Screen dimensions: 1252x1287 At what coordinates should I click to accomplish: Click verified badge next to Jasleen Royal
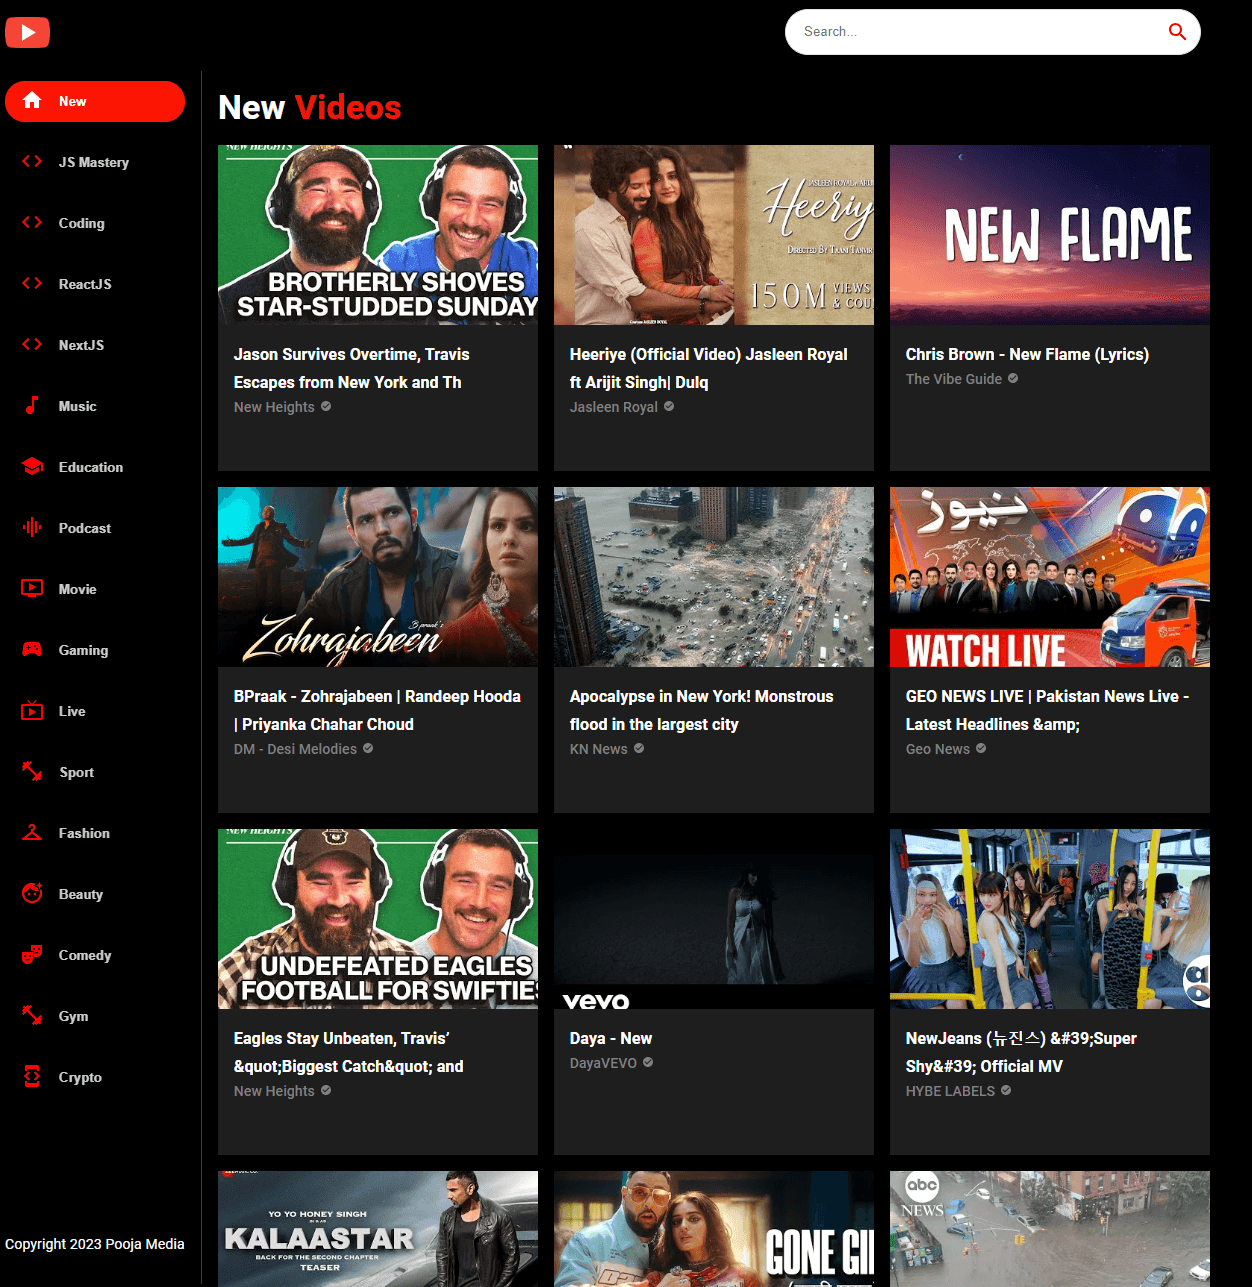tap(669, 407)
